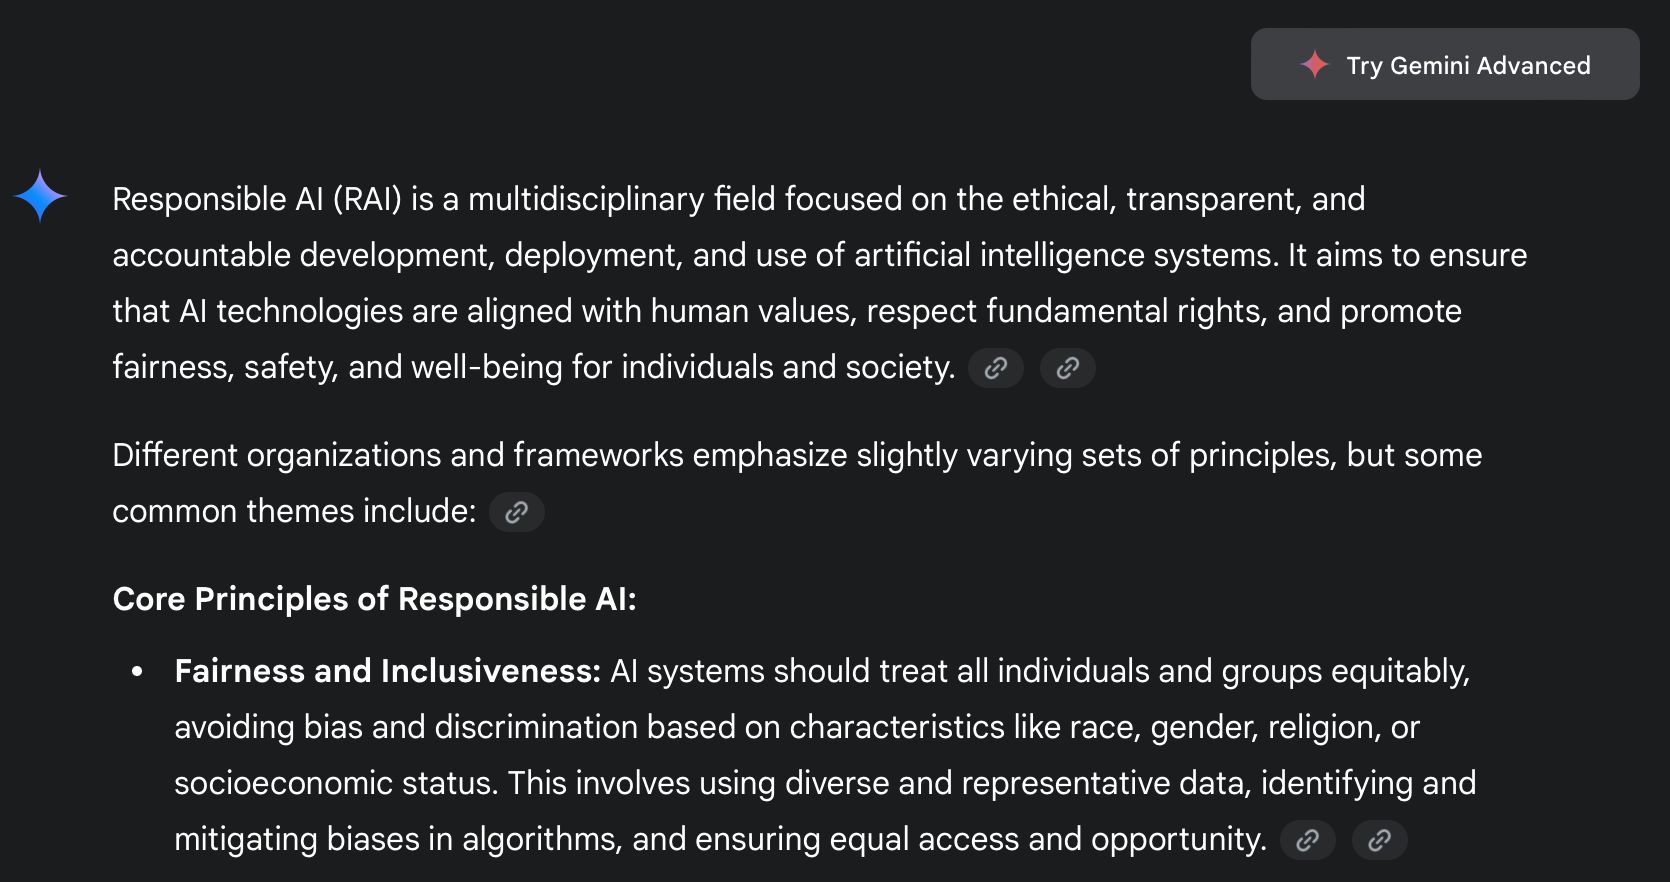Click the bullet marker before Fairness and Inclusiveness

[137, 671]
